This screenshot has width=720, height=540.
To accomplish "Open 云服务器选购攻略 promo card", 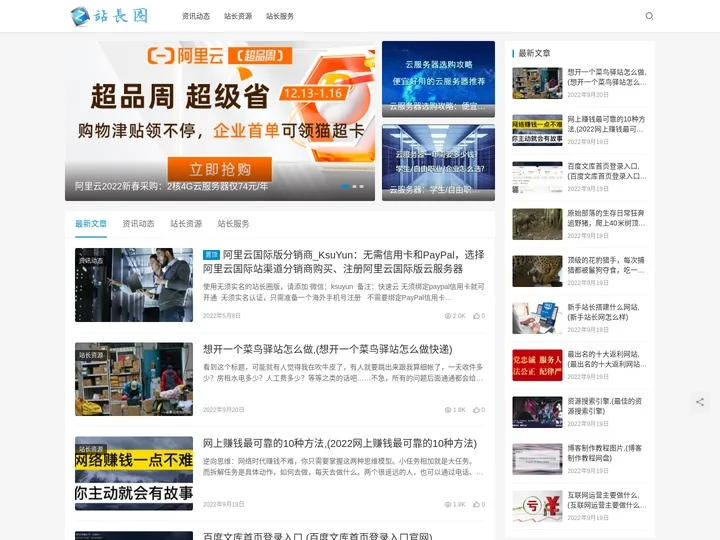I will tap(439, 79).
